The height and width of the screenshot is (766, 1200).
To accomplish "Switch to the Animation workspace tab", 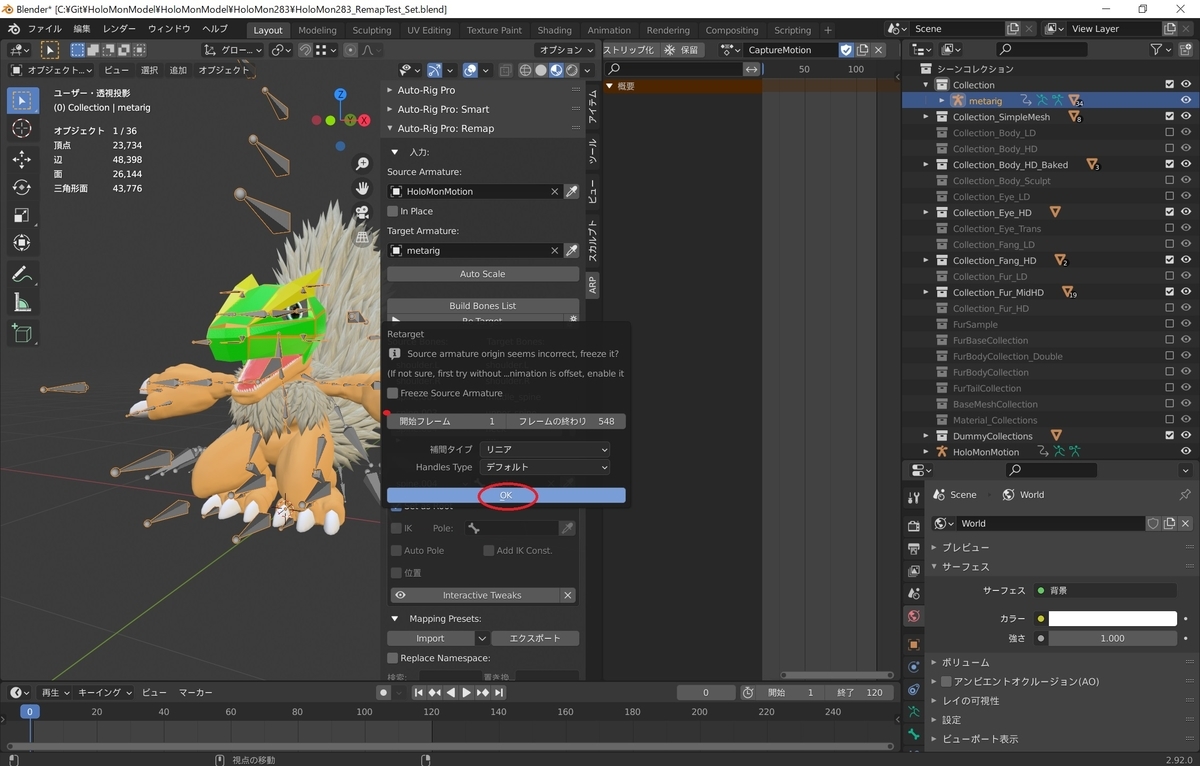I will click(x=609, y=30).
